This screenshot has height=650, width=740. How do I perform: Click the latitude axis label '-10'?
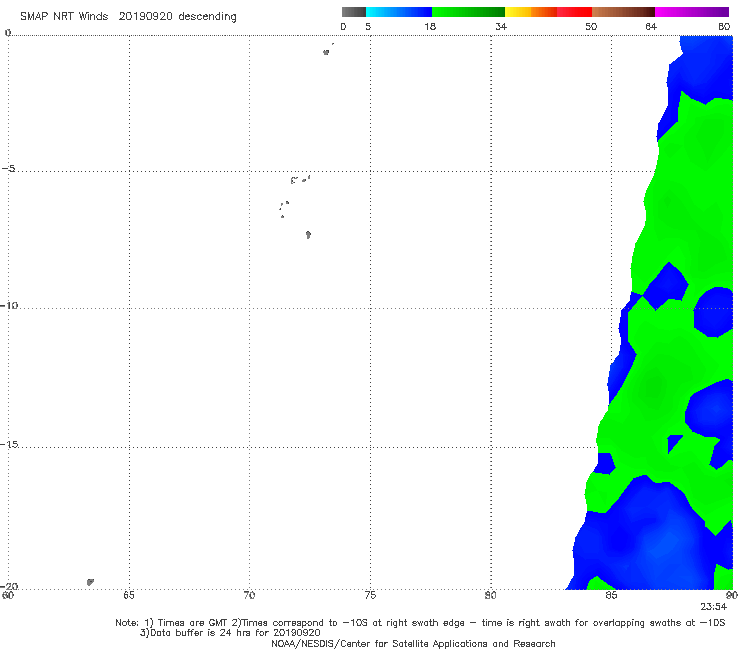tap(9, 305)
